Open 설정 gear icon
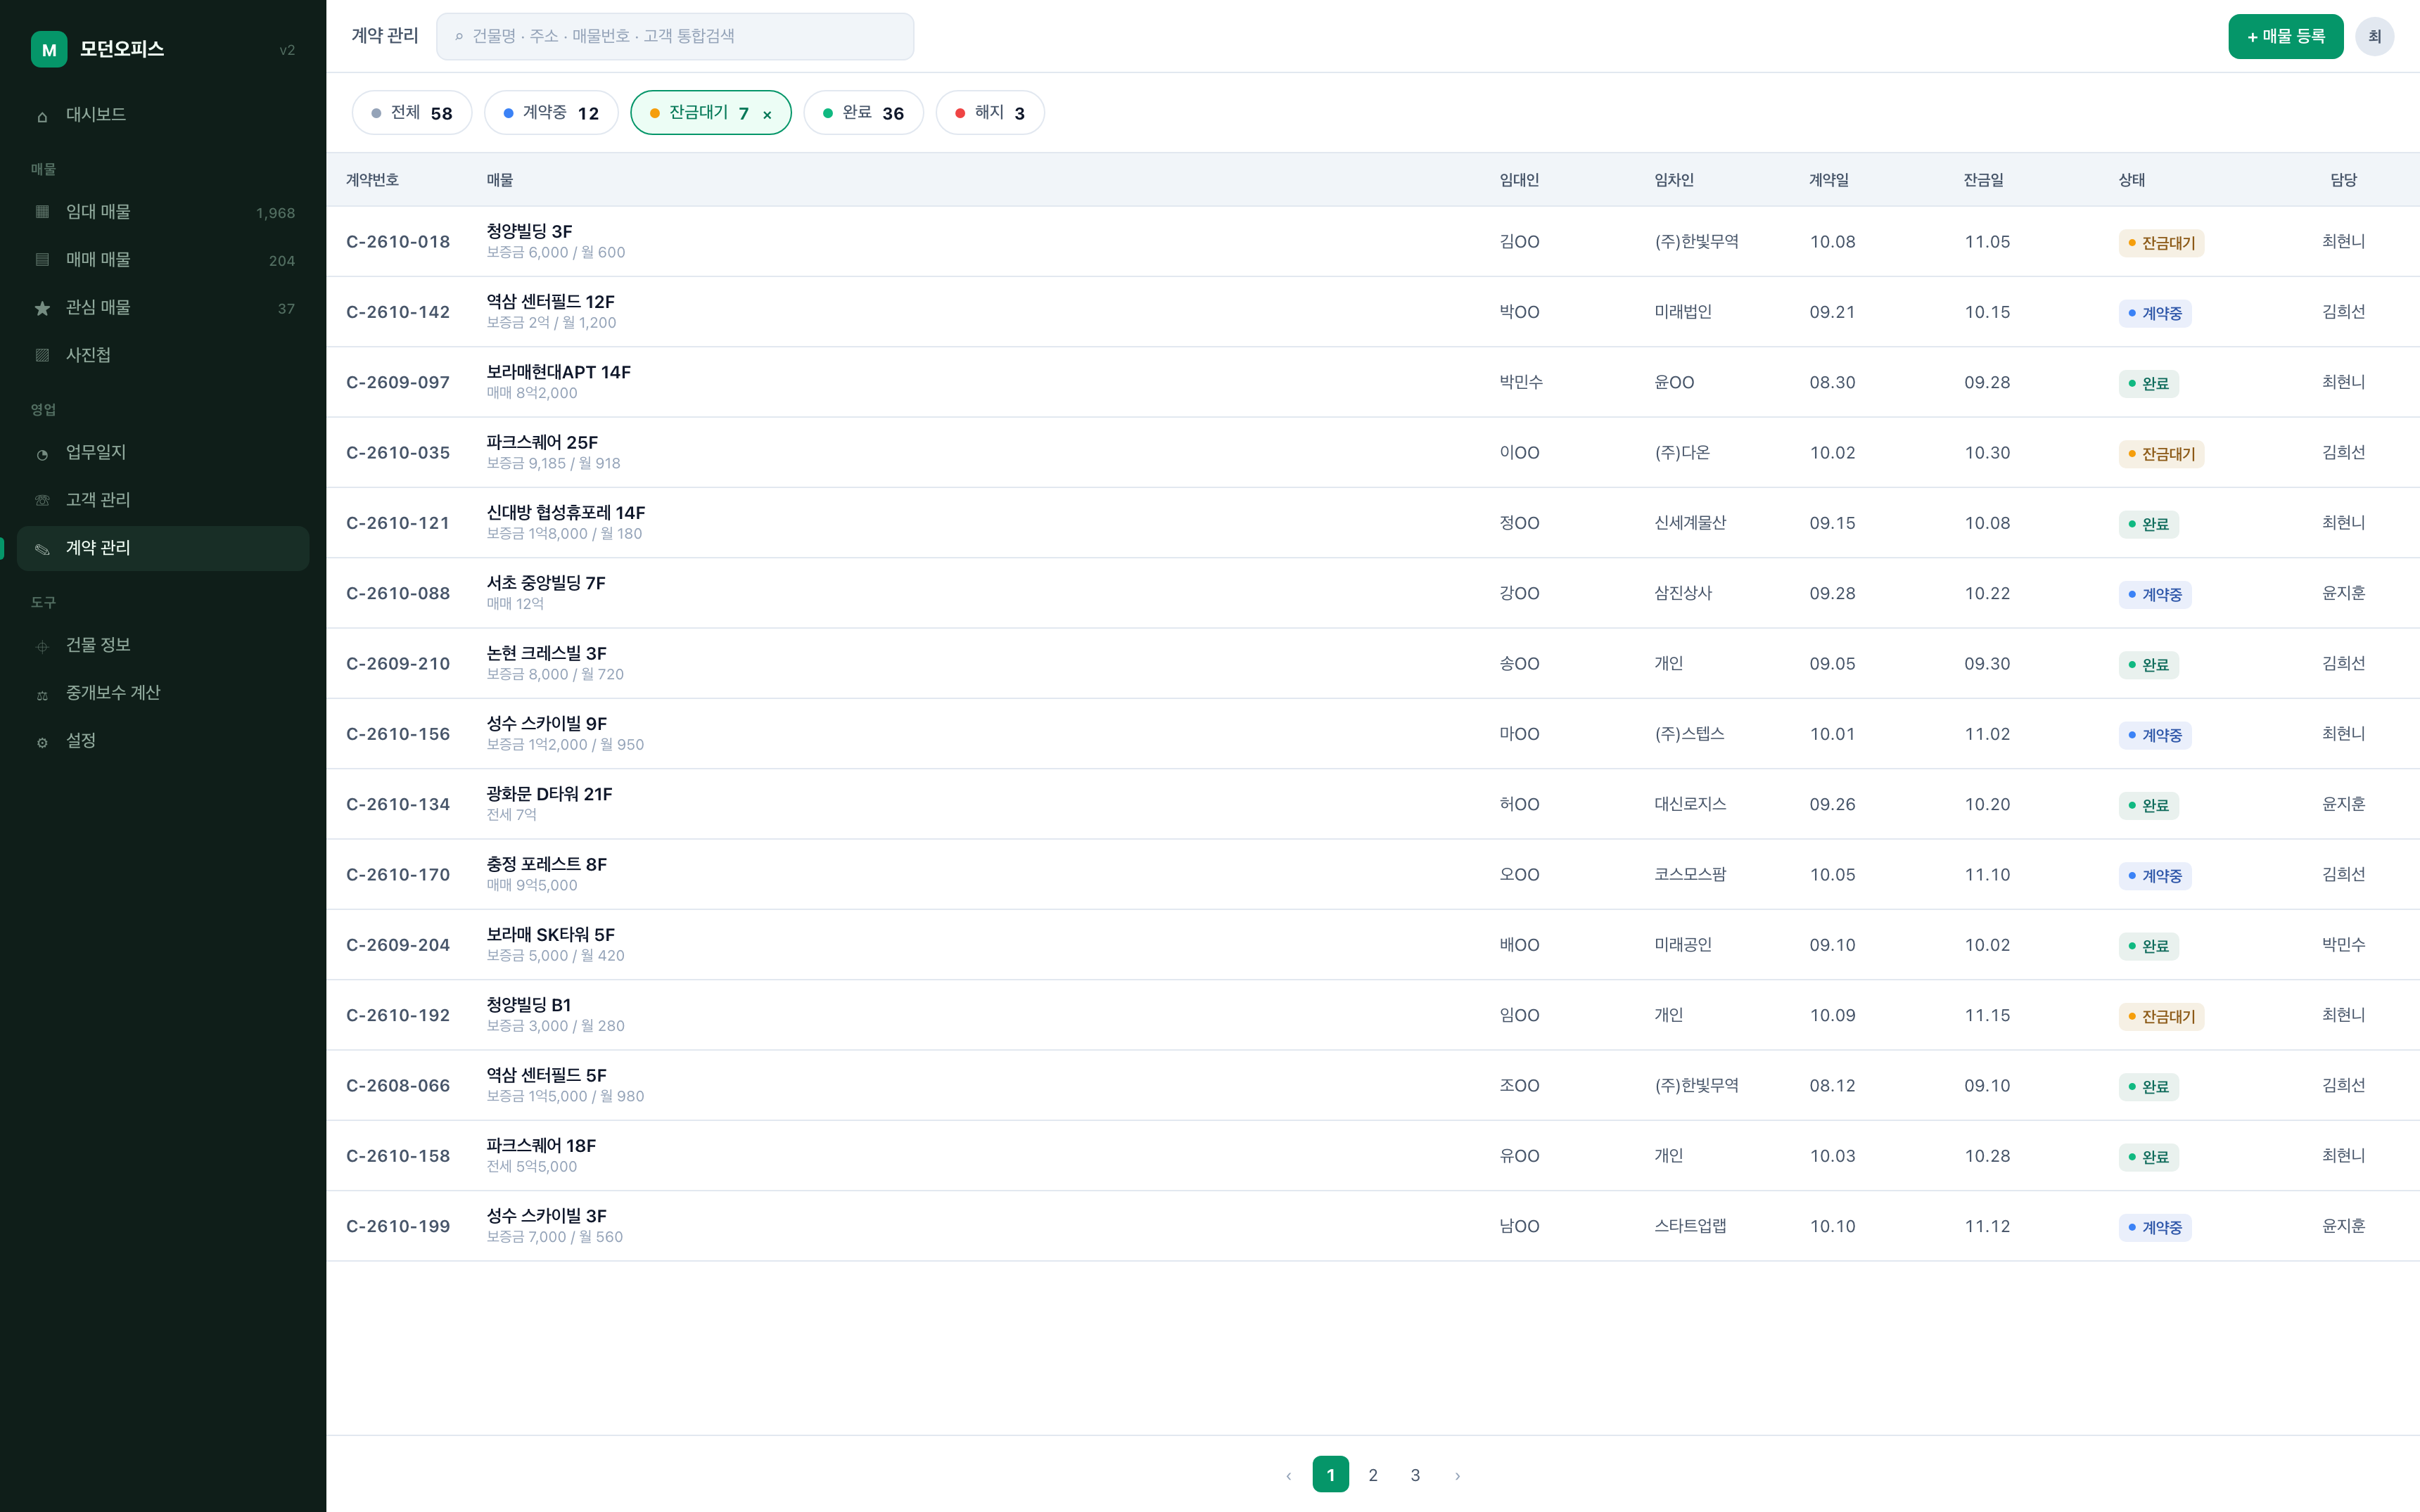The width and height of the screenshot is (2420, 1512). tap(42, 742)
